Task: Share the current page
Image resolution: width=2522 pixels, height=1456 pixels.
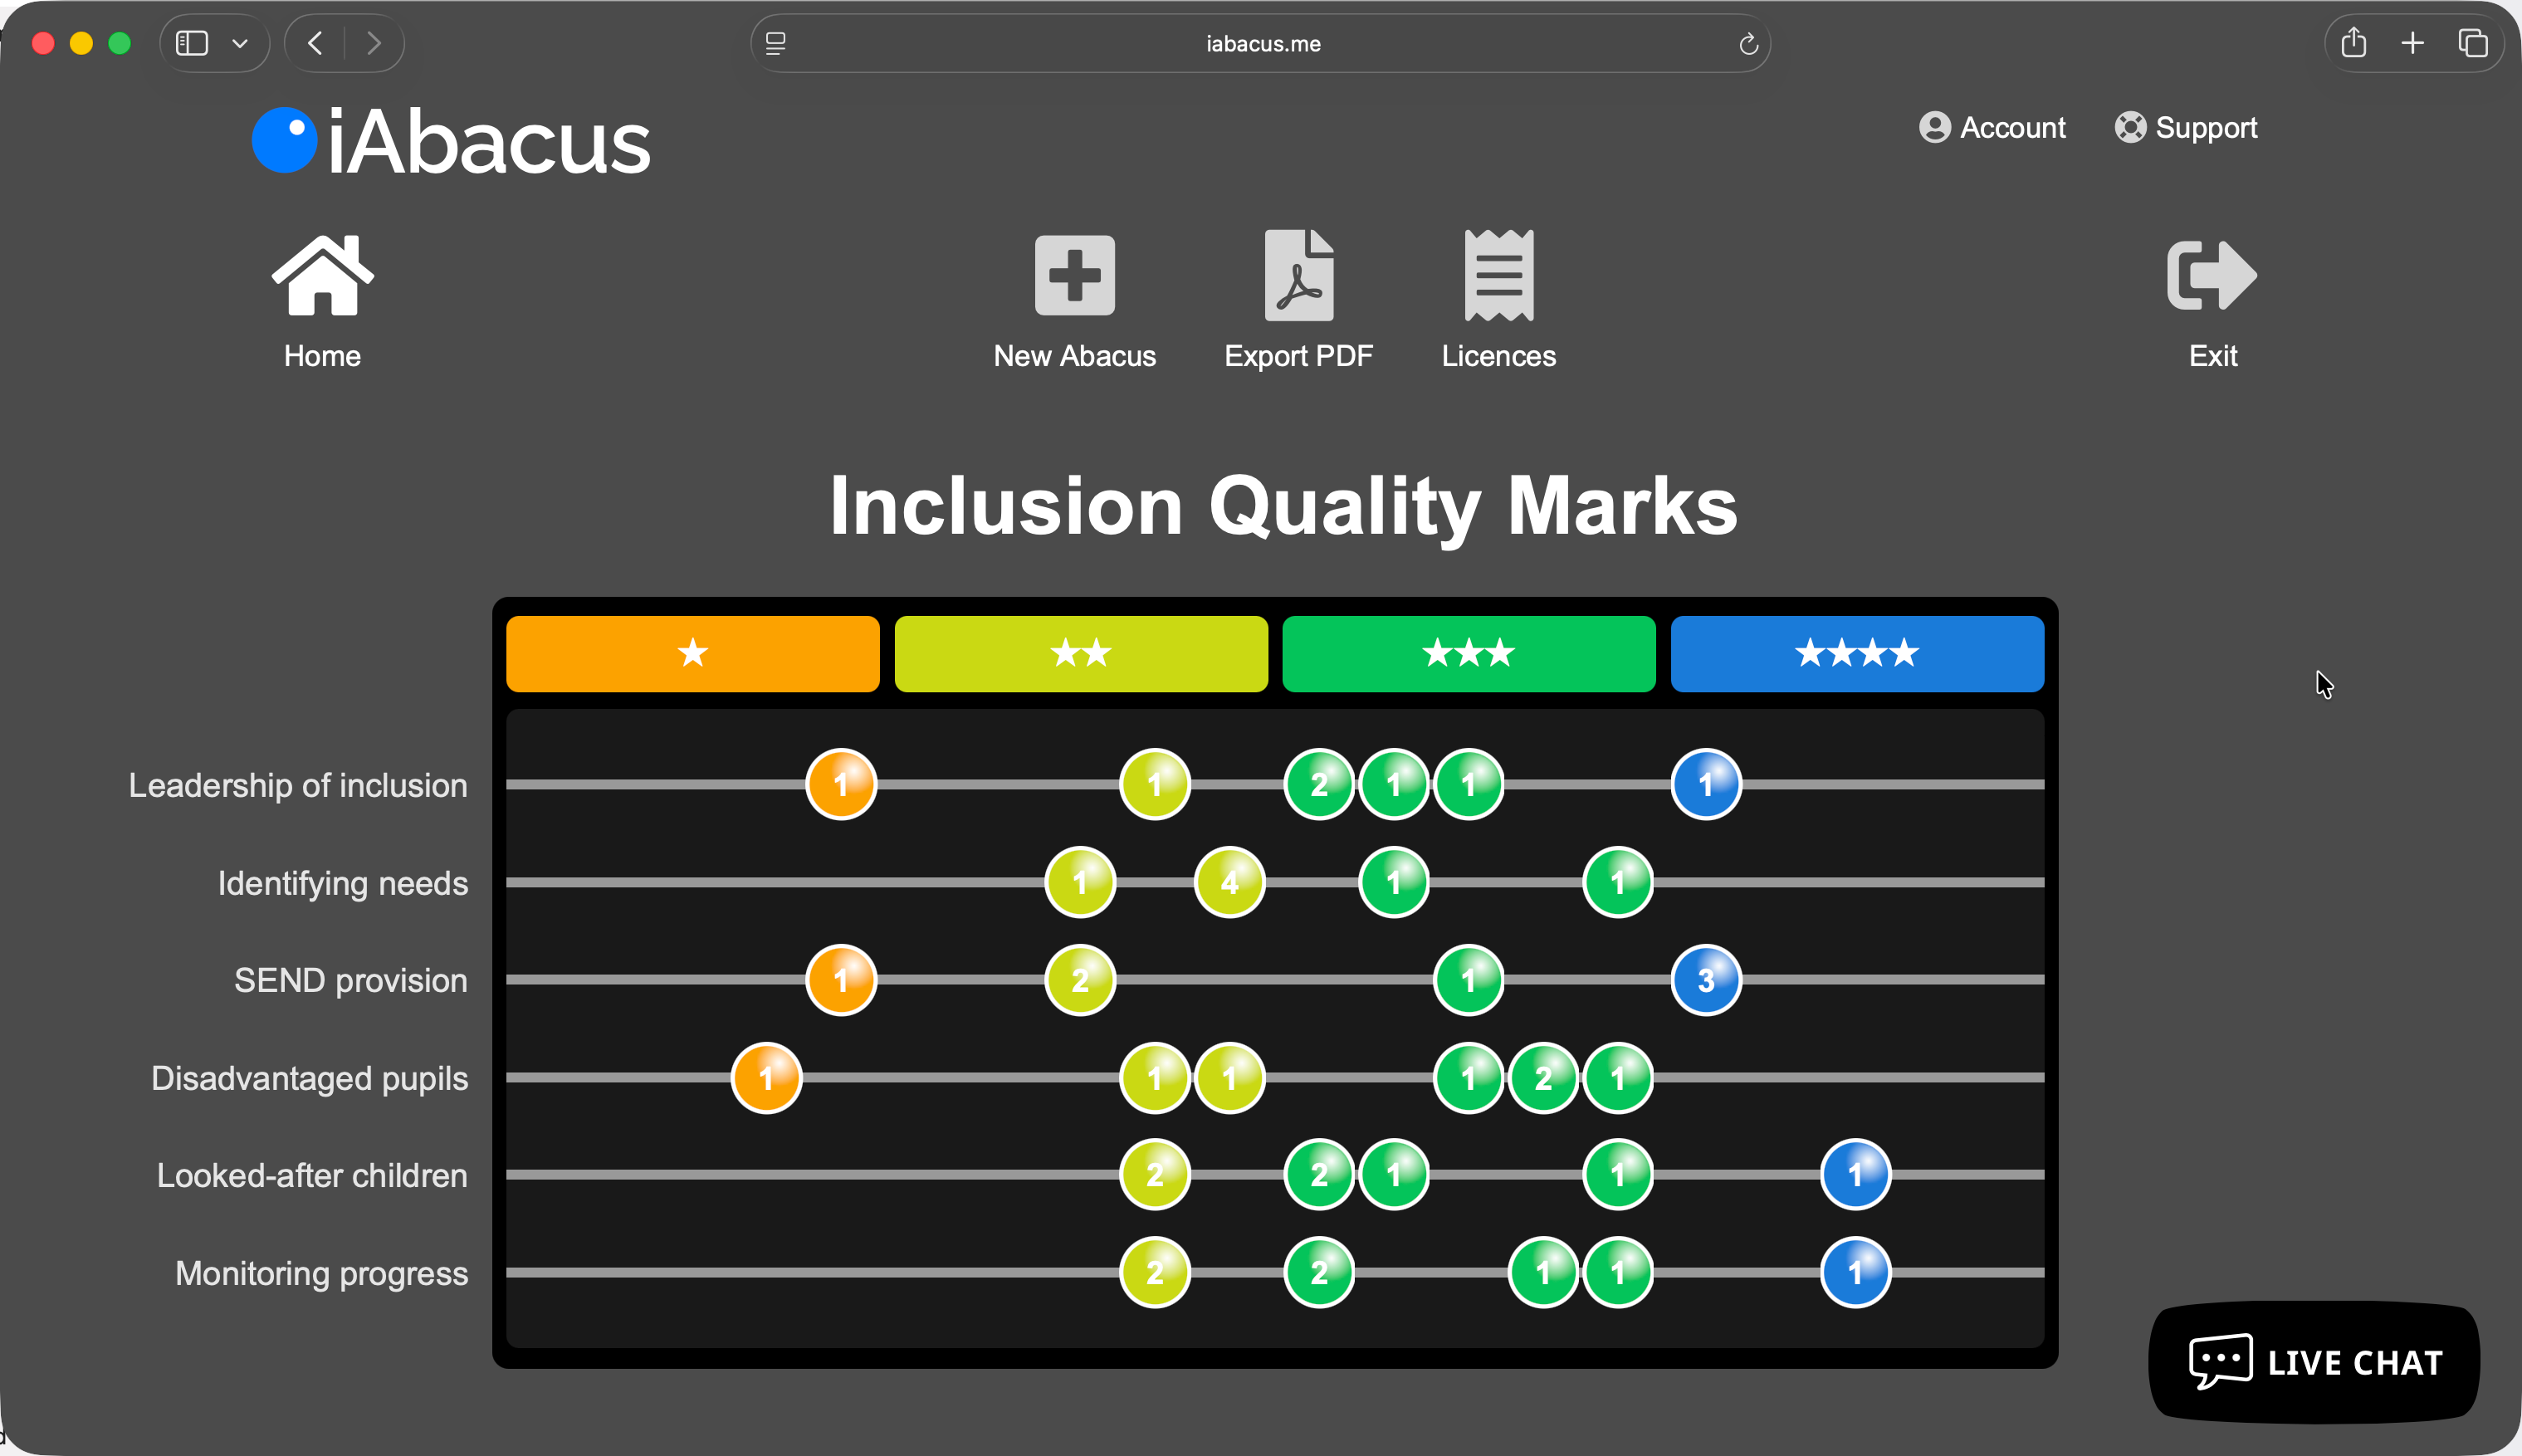Action: pos(2354,43)
